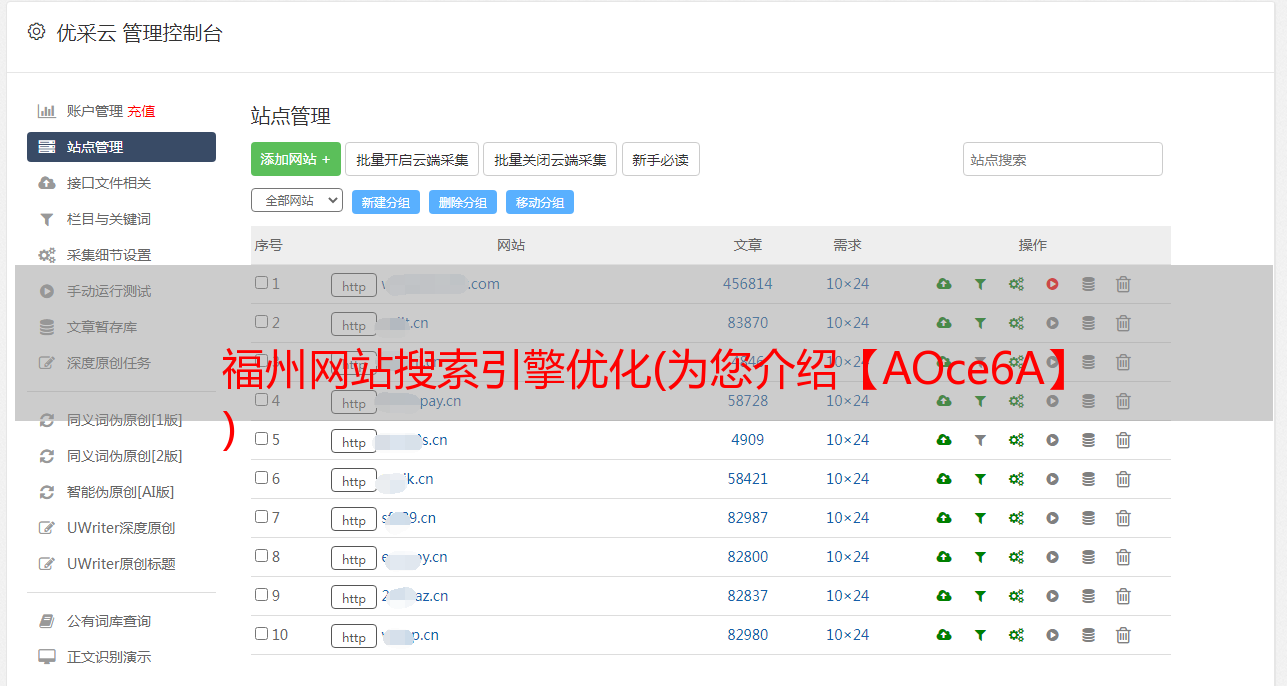Check the box for row 7
The image size is (1287, 686).
[261, 517]
